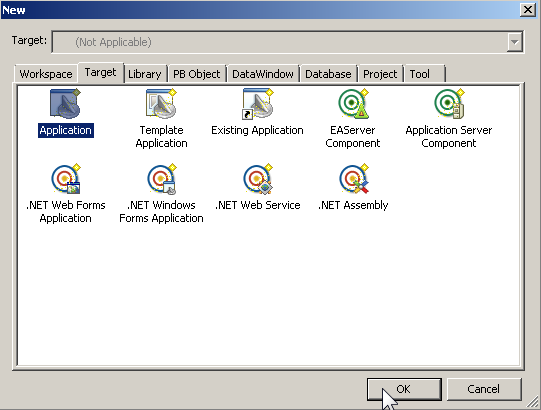Screen dimensions: 541x410
Task: Select the .NET Assembly icon
Action: click(354, 179)
